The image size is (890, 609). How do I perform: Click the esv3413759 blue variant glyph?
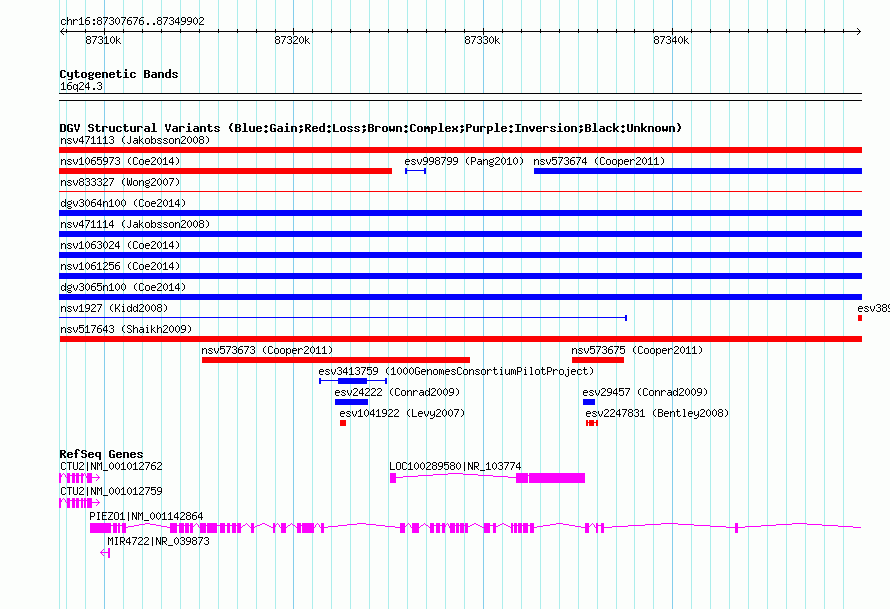click(353, 381)
